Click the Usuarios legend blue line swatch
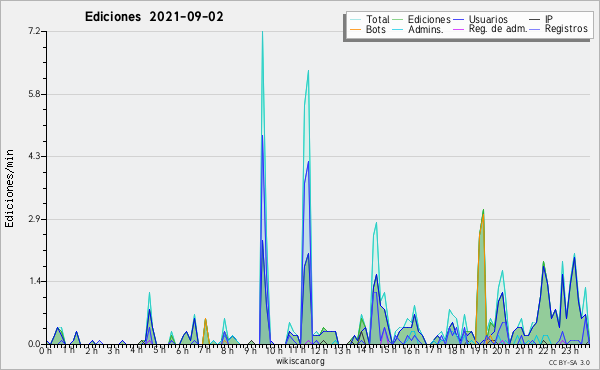Viewport: 600px width, 370px height. (458, 20)
